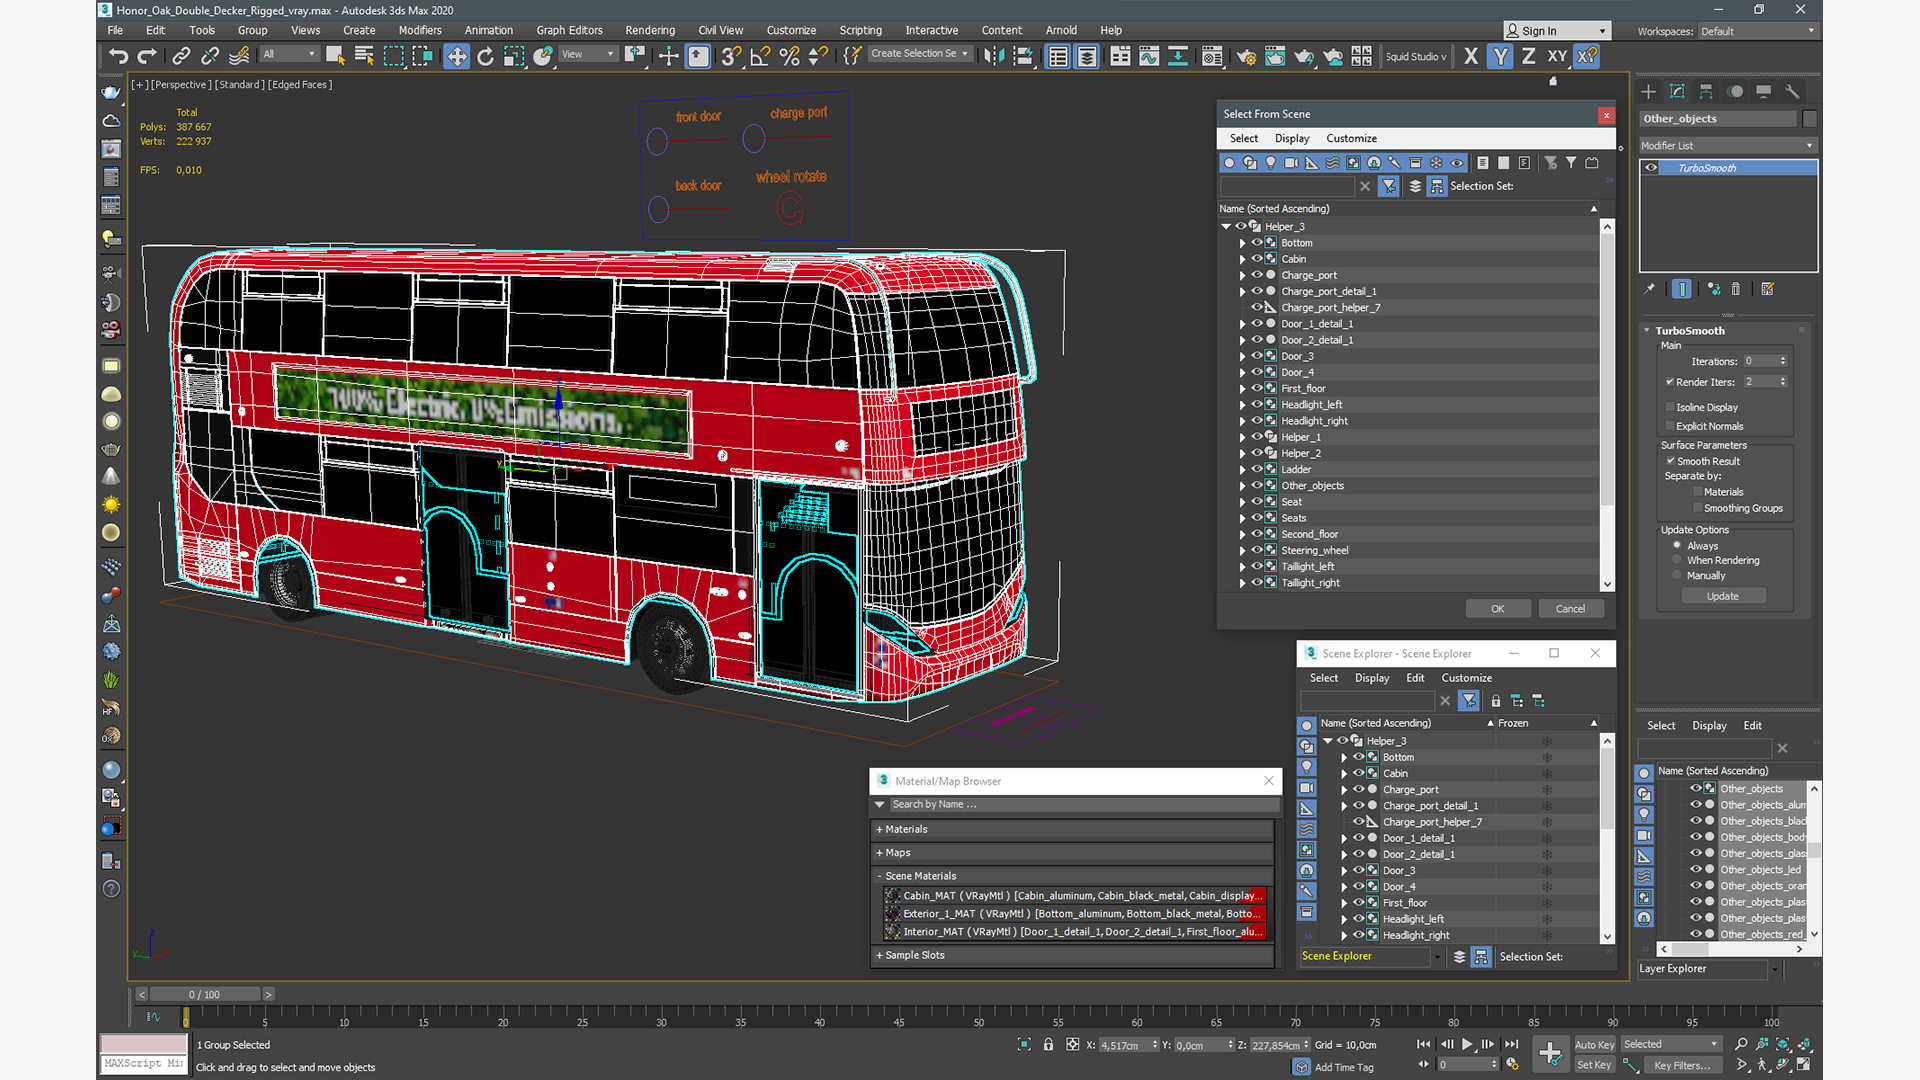
Task: Open the Hierarchy tab in the command panel
Action: [1706, 91]
